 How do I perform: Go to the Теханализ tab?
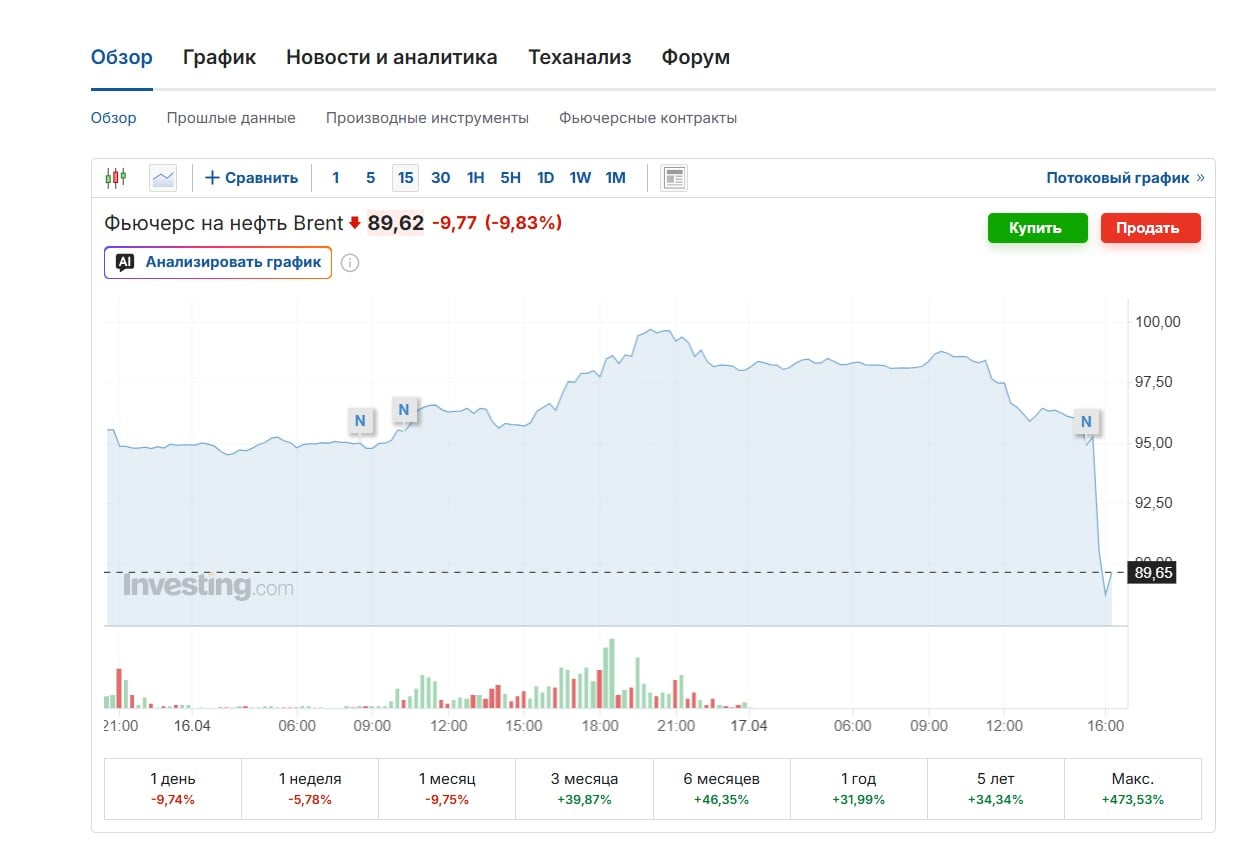pyautogui.click(x=579, y=57)
